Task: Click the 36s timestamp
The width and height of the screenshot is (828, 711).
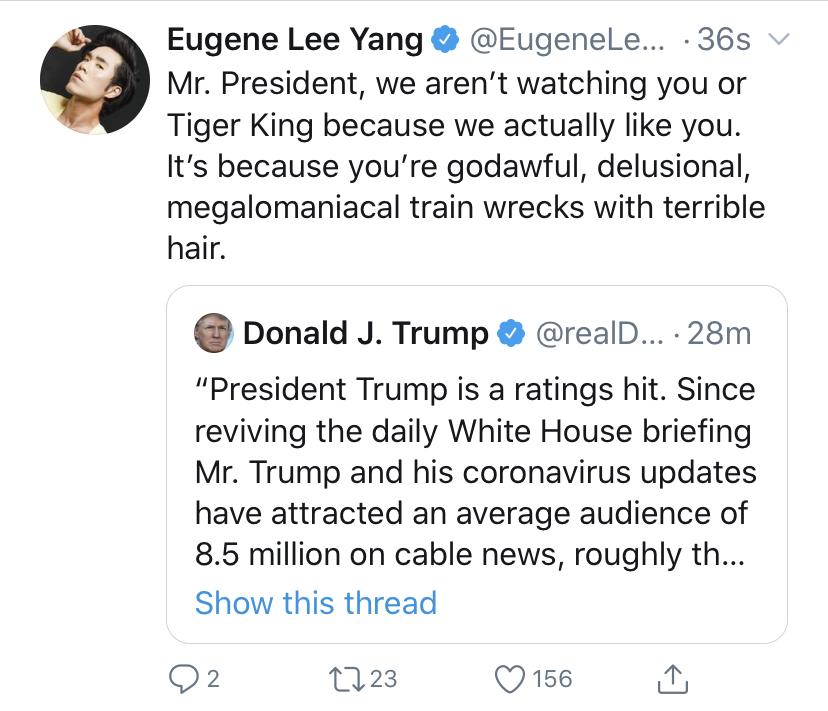Action: pyautogui.click(x=723, y=40)
